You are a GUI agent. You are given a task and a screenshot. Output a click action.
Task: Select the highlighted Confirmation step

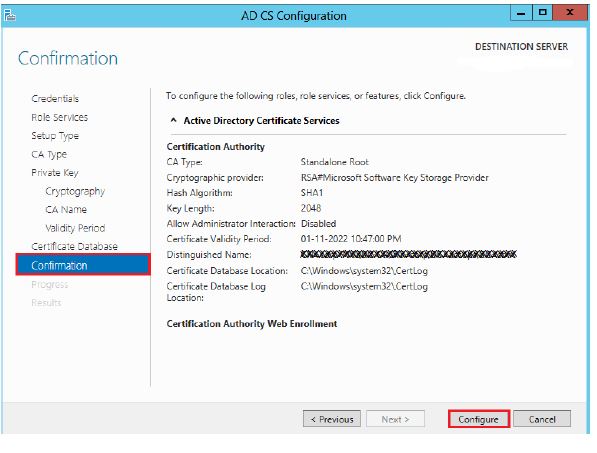click(x=83, y=265)
